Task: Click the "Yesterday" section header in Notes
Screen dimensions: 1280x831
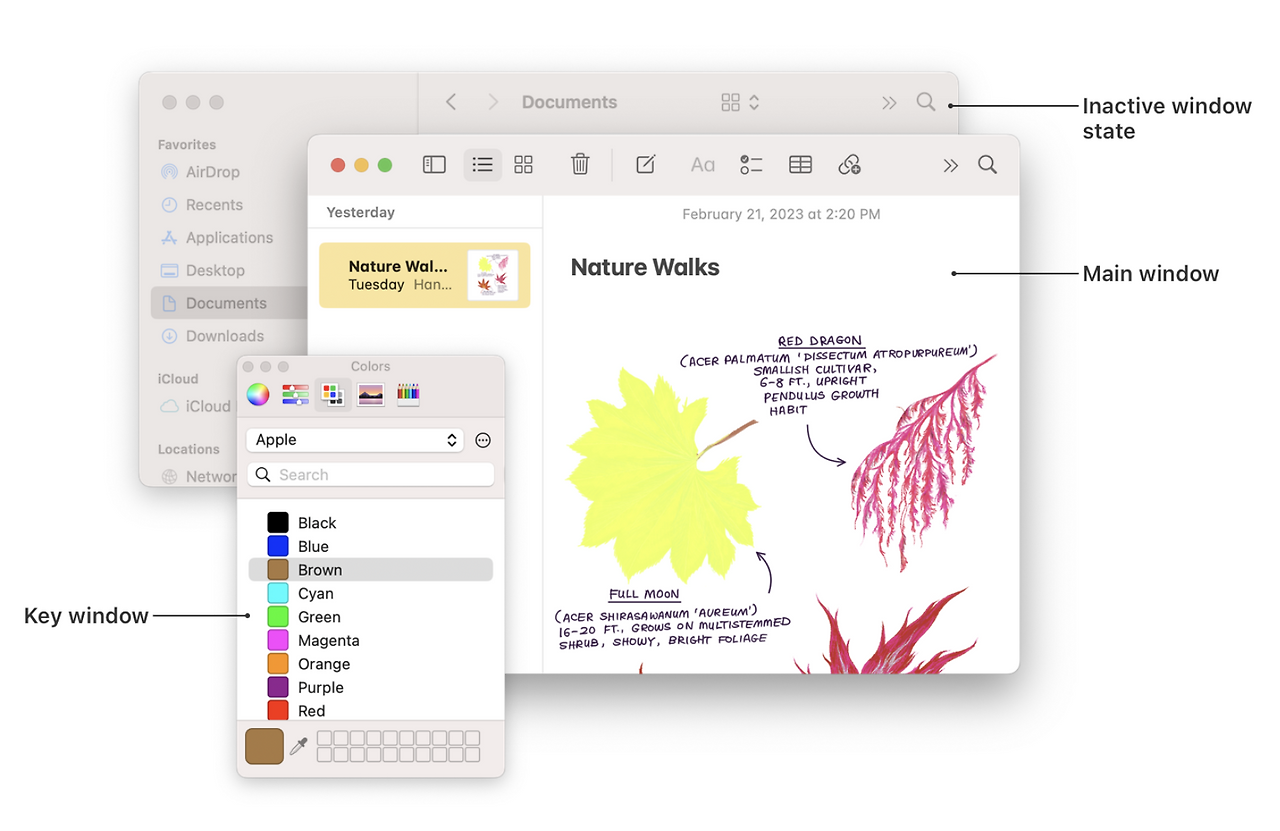Action: (361, 212)
